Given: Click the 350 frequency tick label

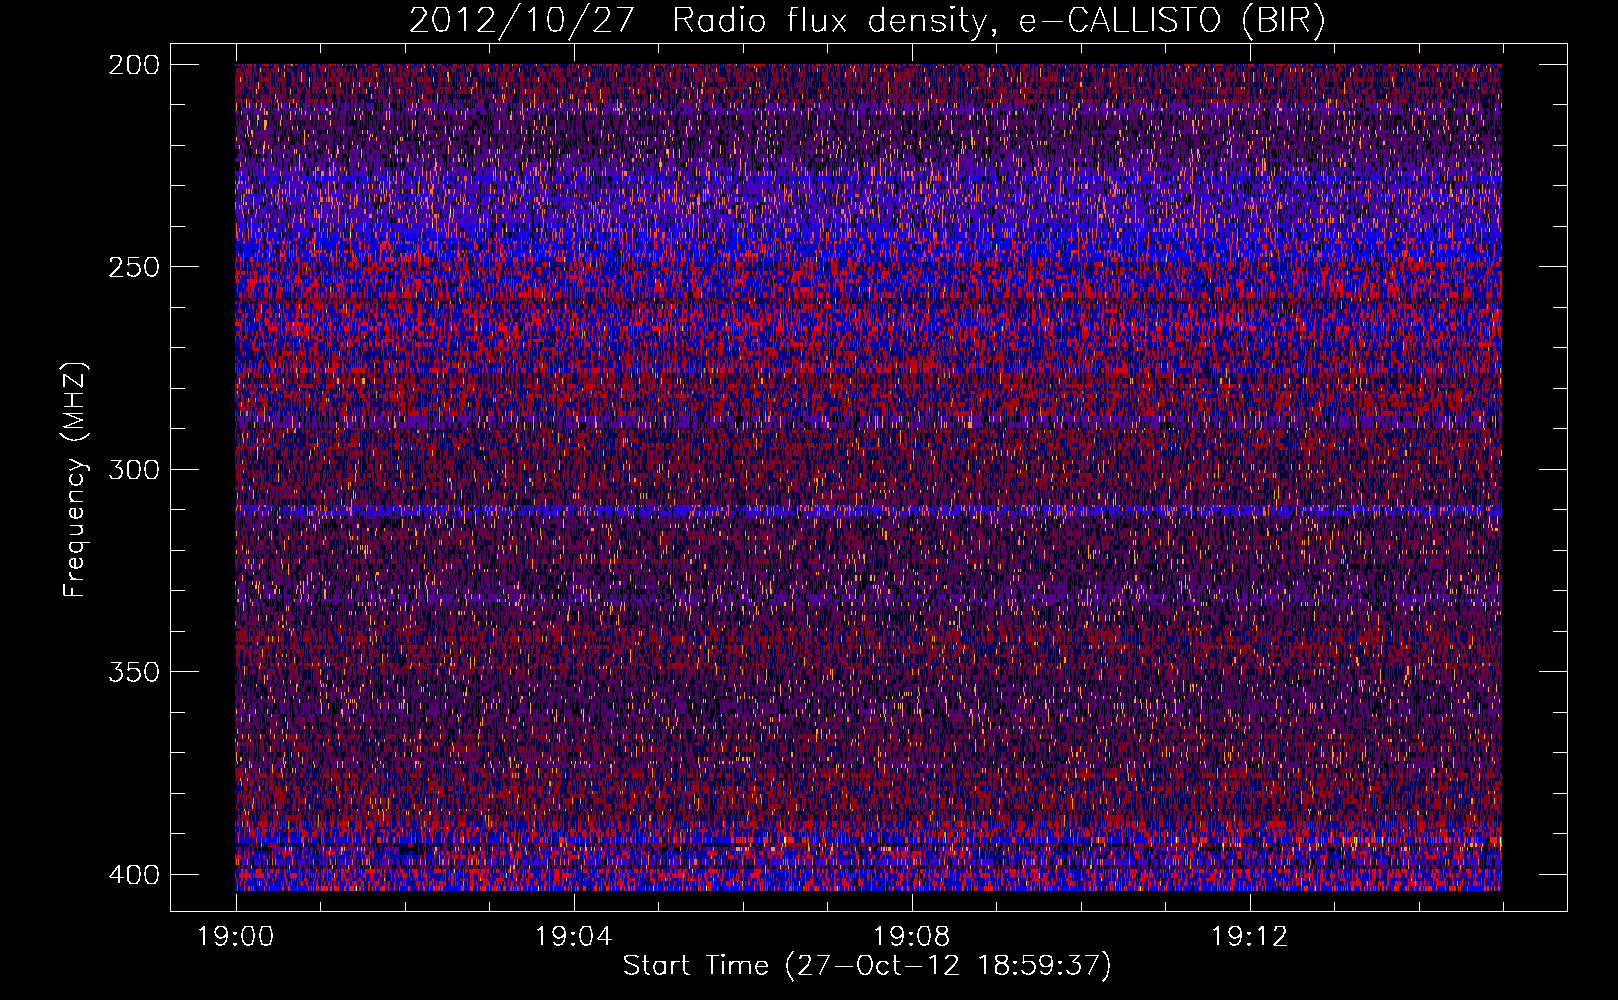Looking at the screenshot, I should [133, 672].
